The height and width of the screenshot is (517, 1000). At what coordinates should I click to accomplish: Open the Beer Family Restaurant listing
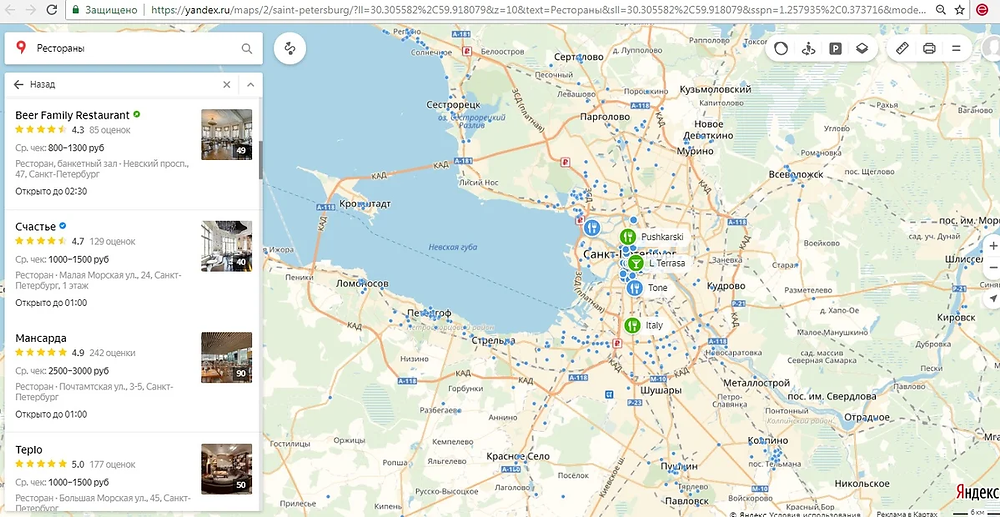[x=73, y=115]
